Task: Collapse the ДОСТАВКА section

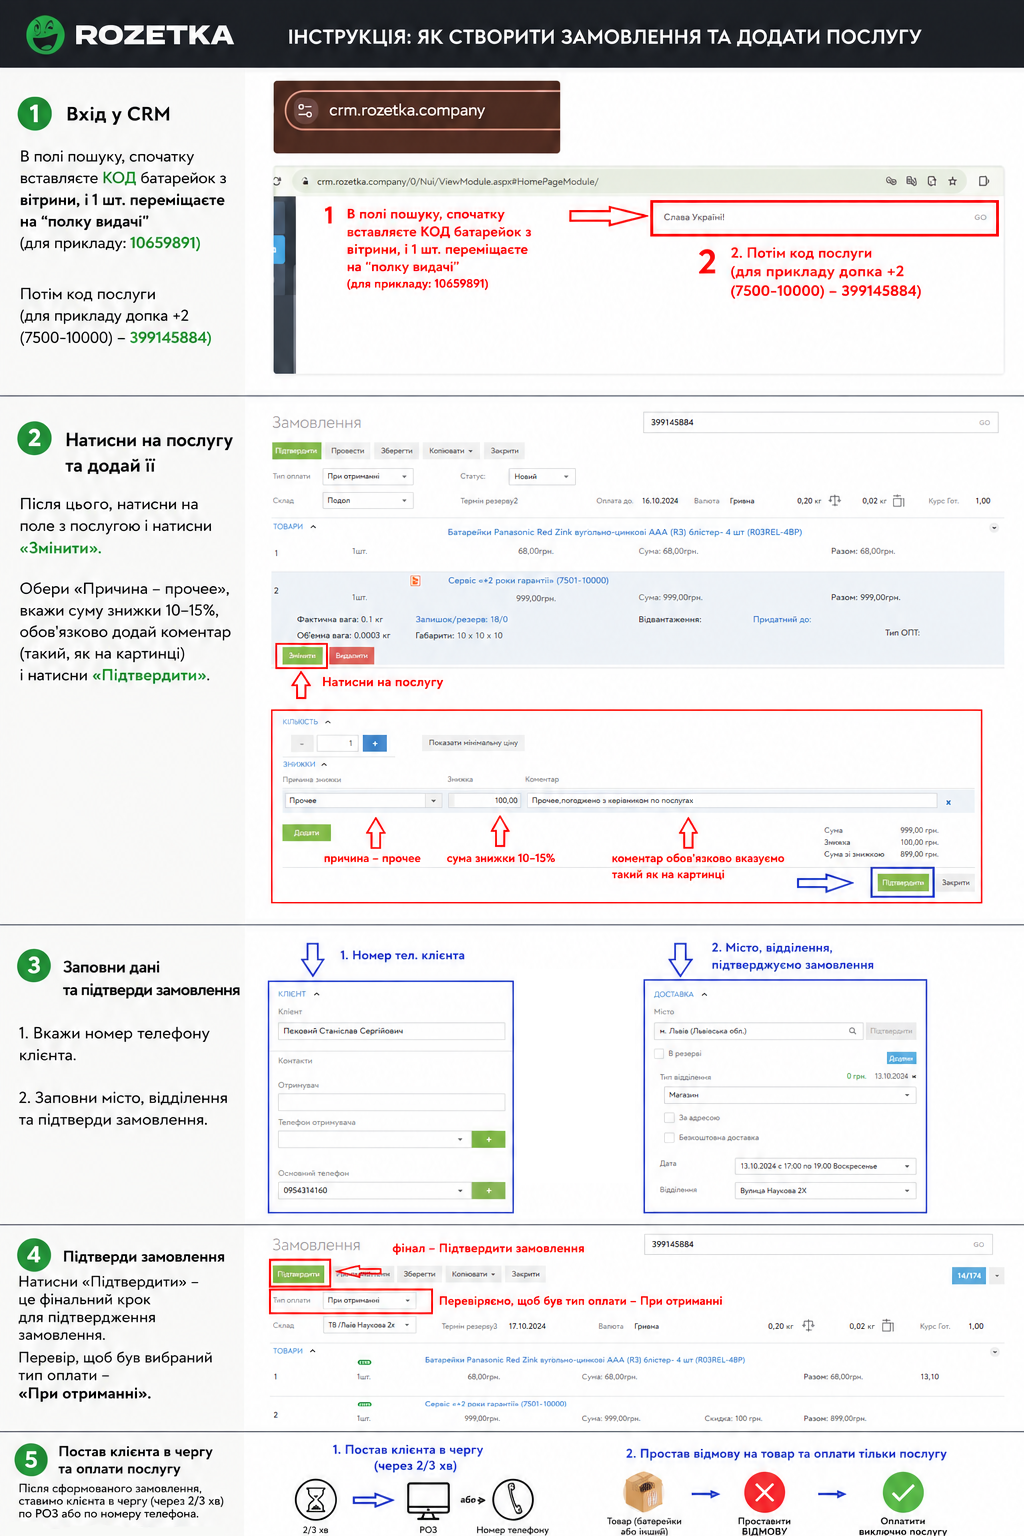Action: 704,994
